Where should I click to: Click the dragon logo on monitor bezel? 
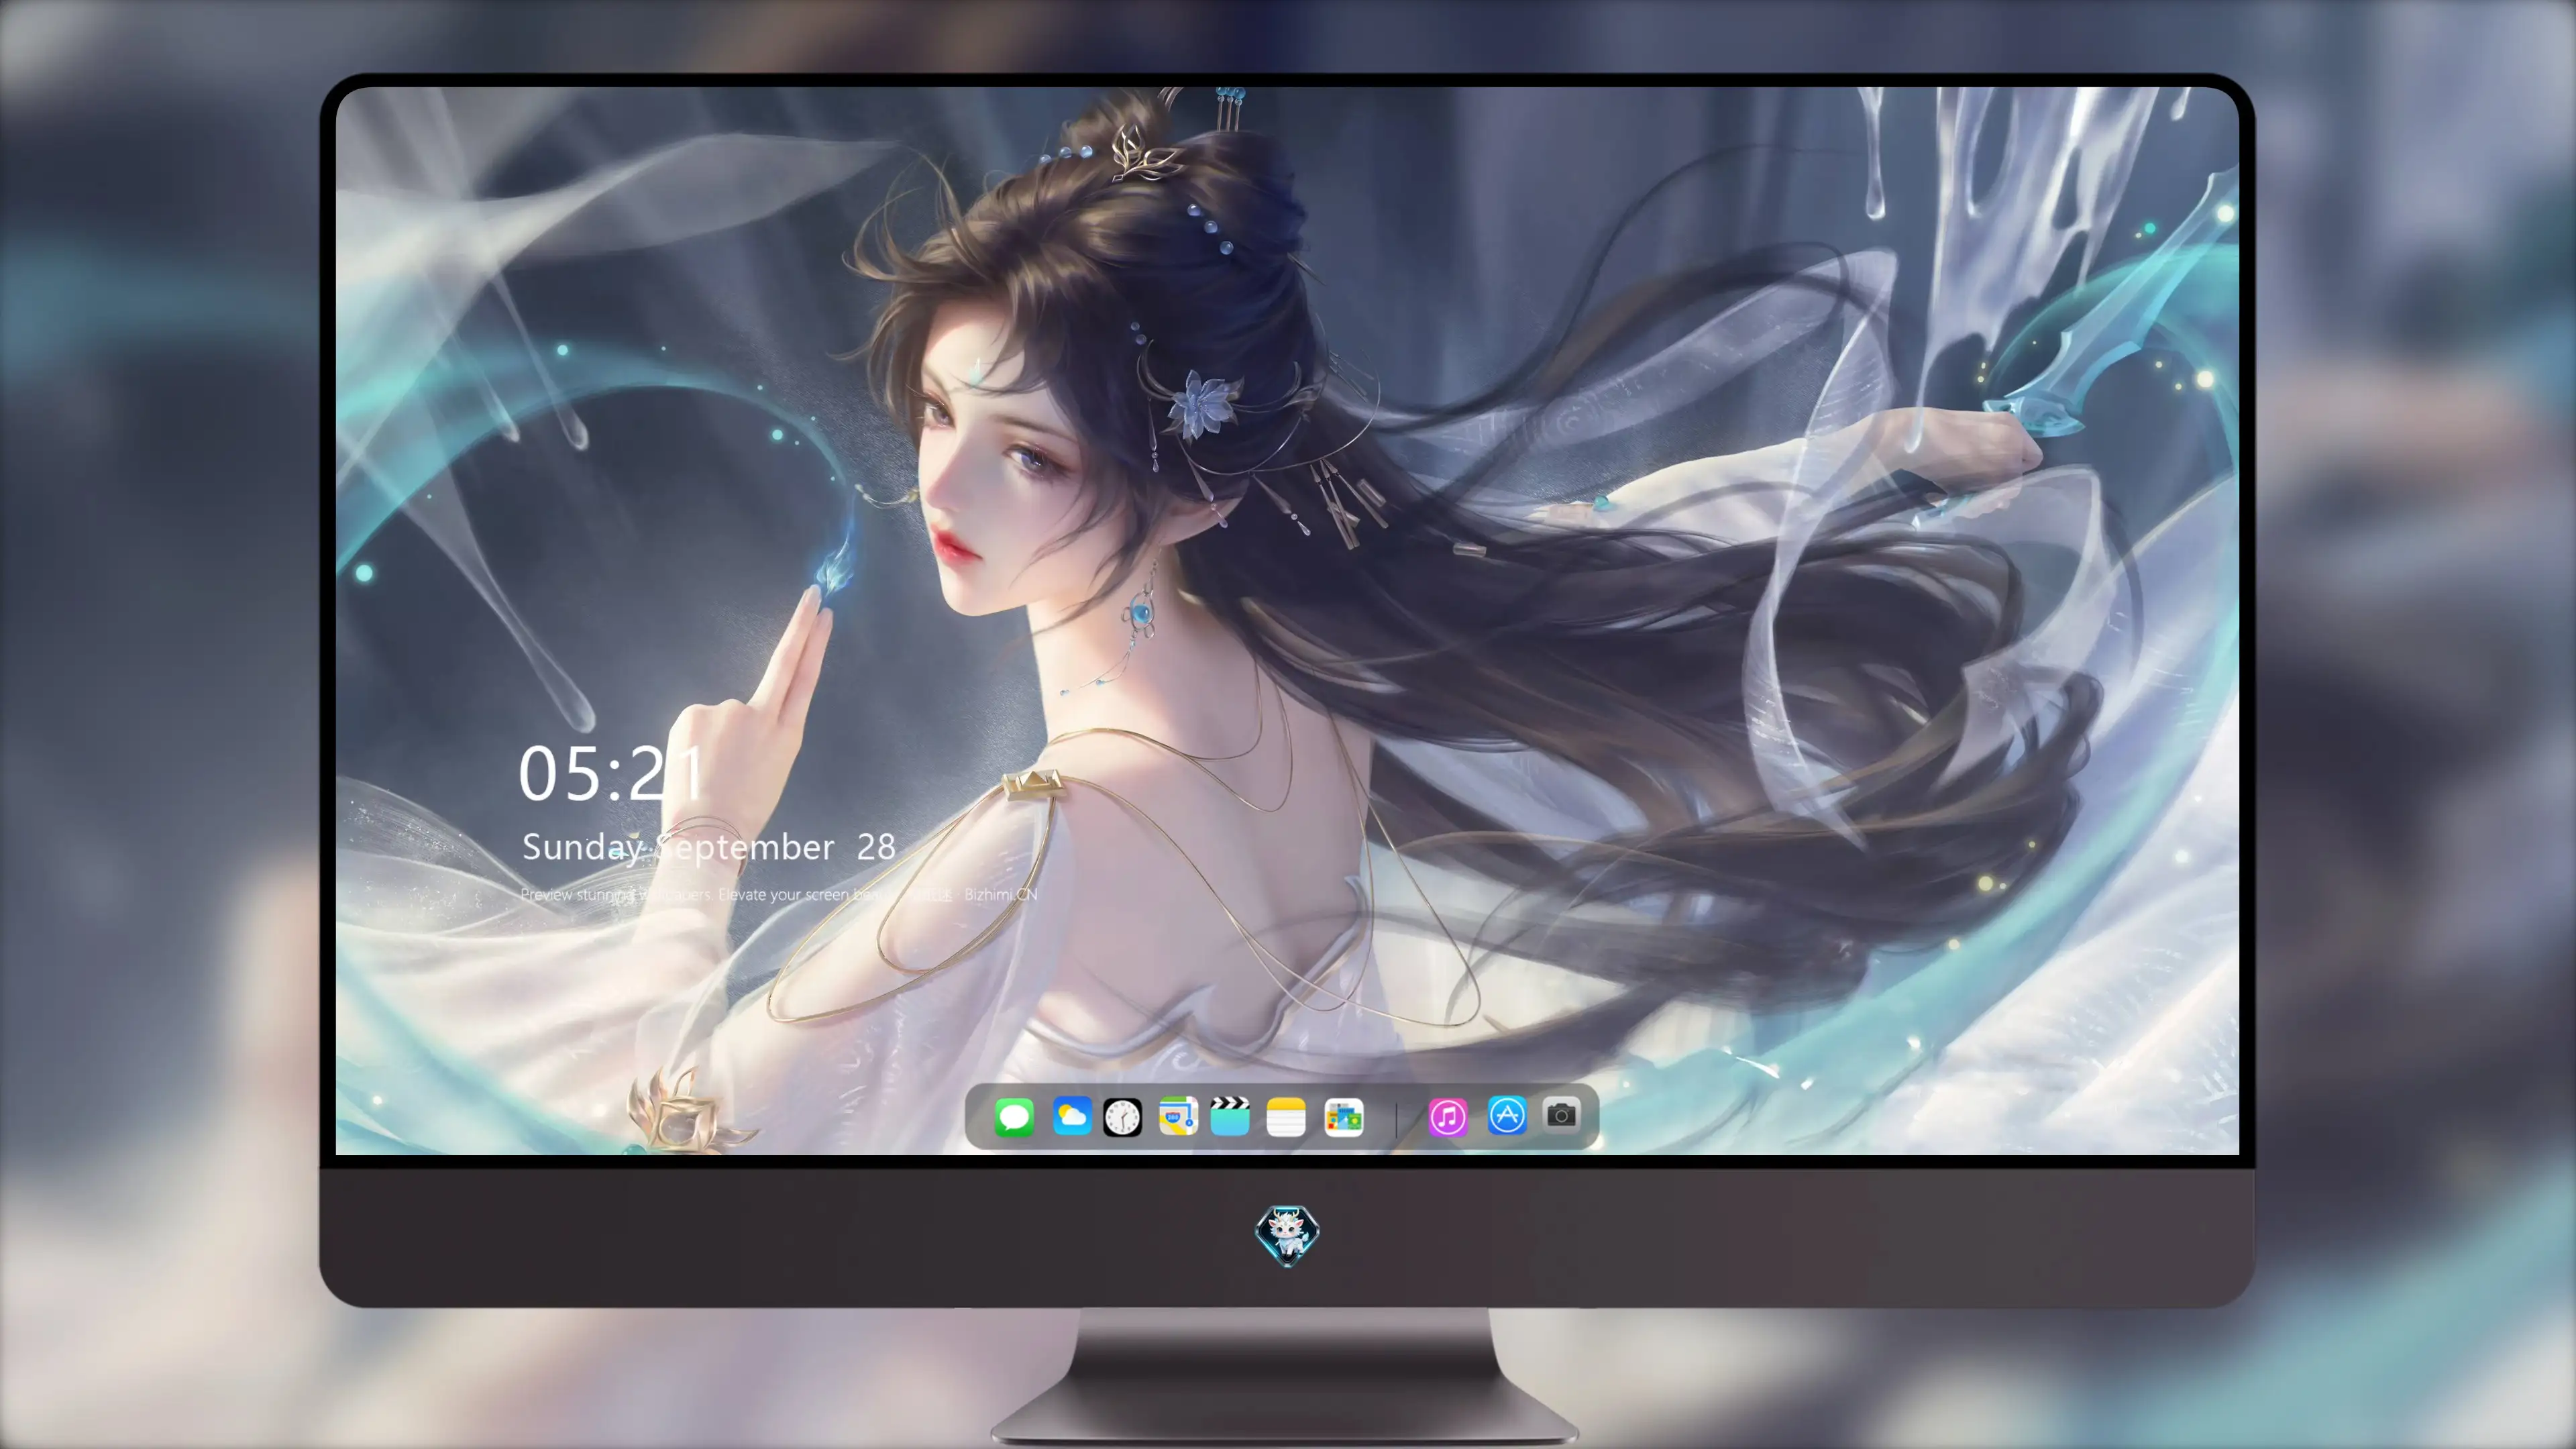(1287, 1235)
